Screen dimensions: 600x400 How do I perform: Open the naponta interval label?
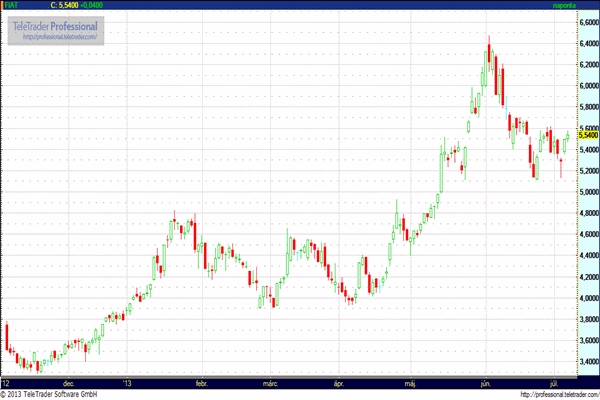(566, 5)
